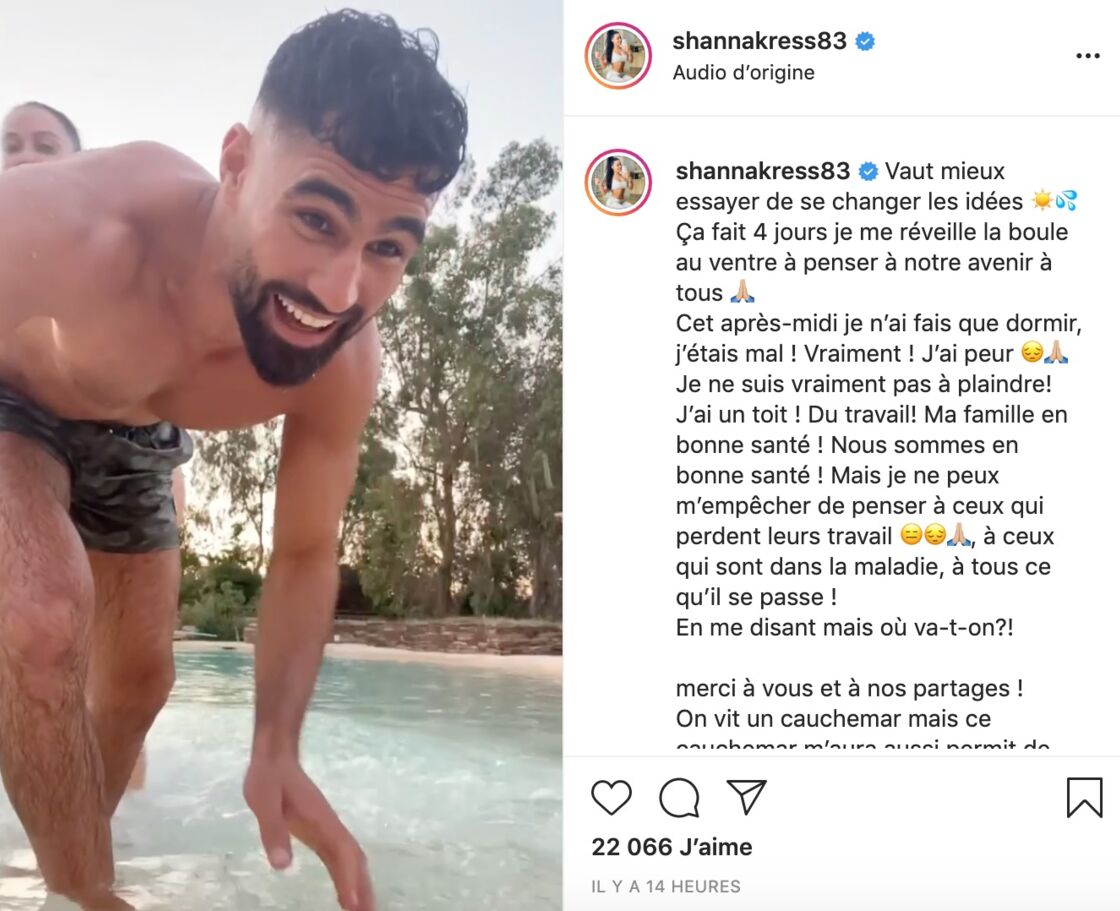Save the post with the bookmark icon
This screenshot has width=1120, height=911.
pyautogui.click(x=1084, y=797)
